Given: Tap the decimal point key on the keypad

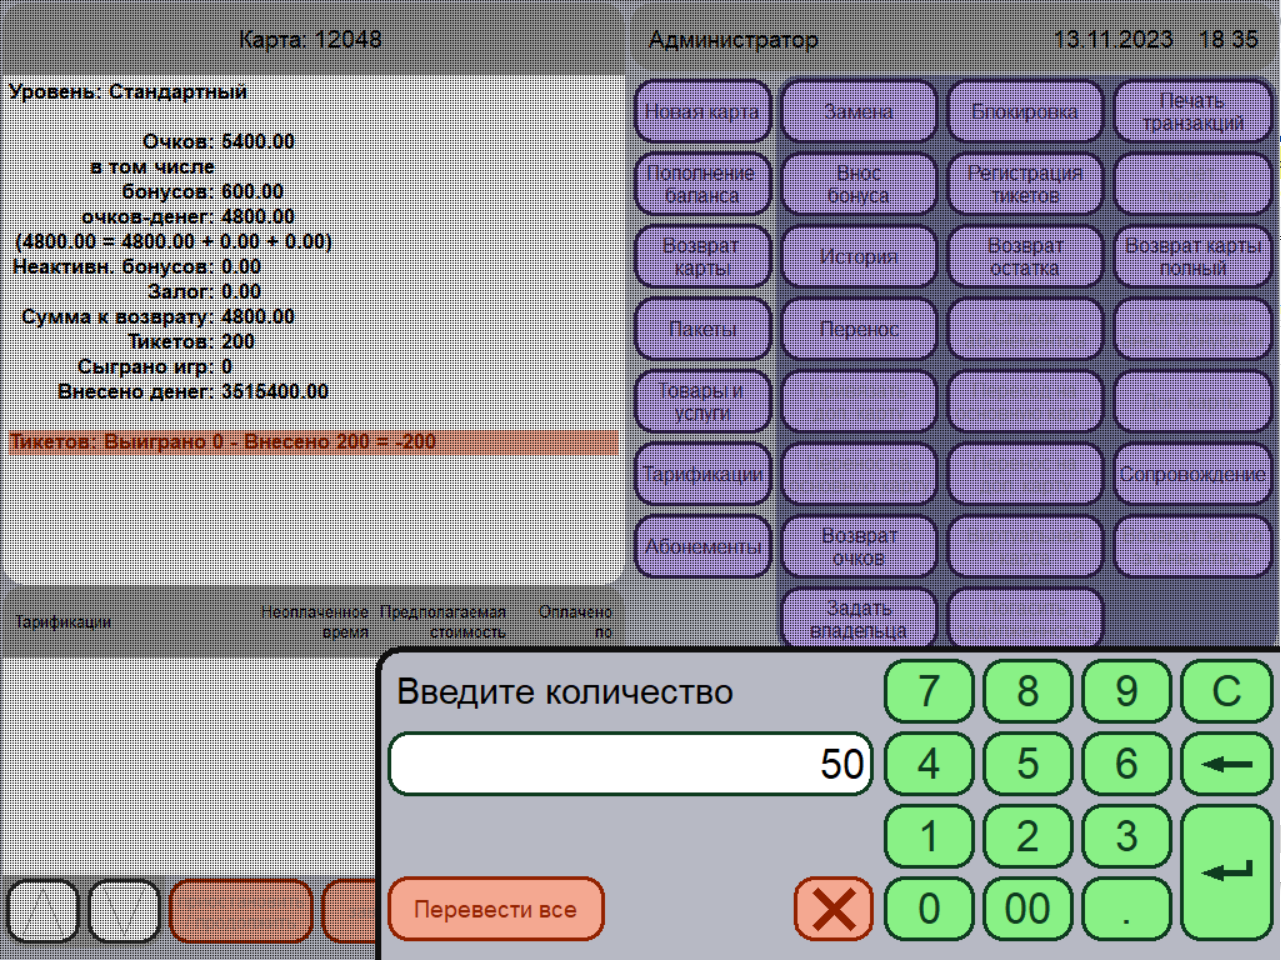Looking at the screenshot, I should [x=1127, y=909].
